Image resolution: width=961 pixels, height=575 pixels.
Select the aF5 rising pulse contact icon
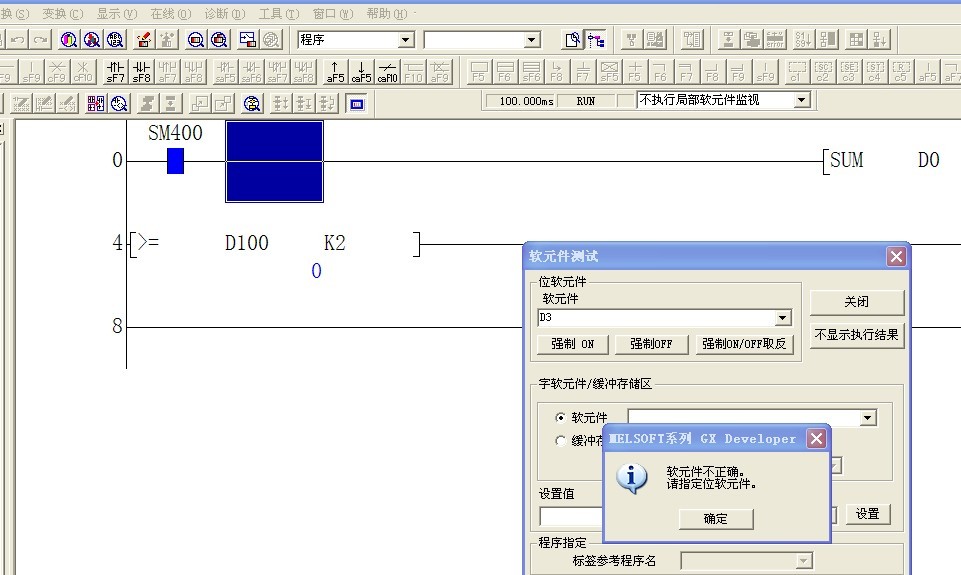tap(335, 71)
